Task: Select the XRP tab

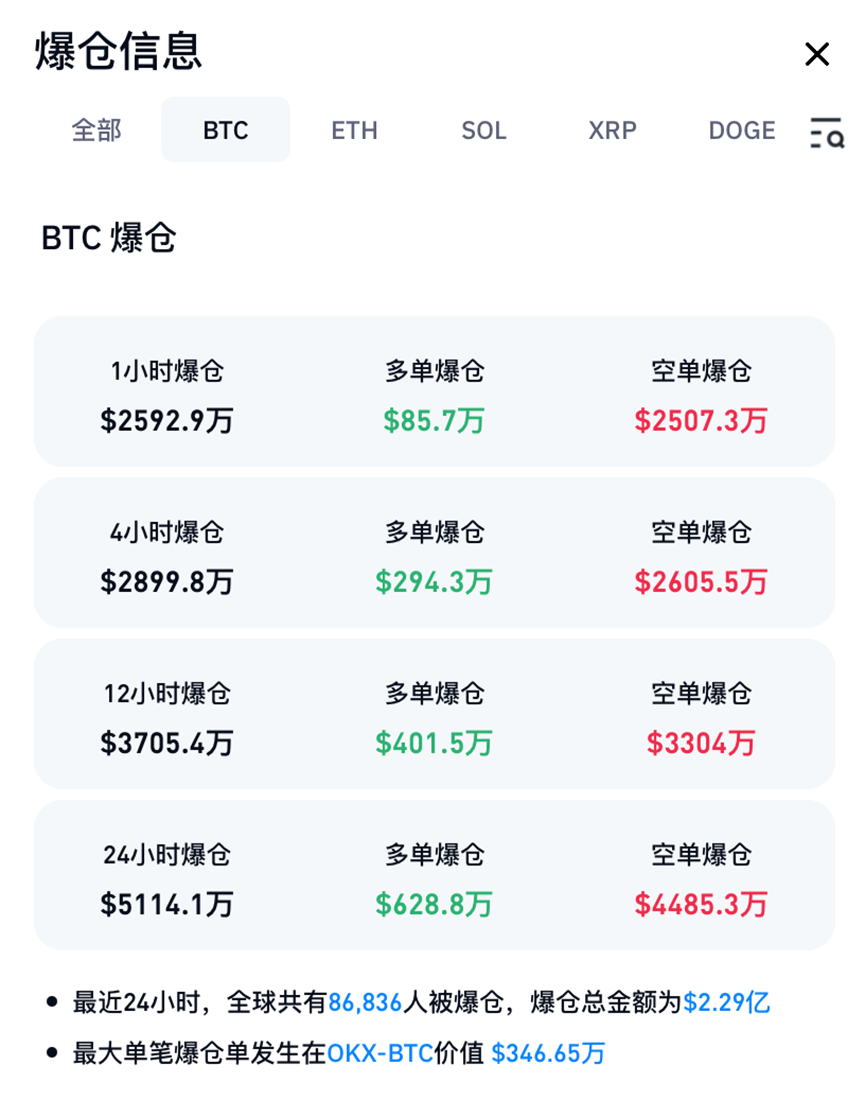Action: tap(613, 130)
